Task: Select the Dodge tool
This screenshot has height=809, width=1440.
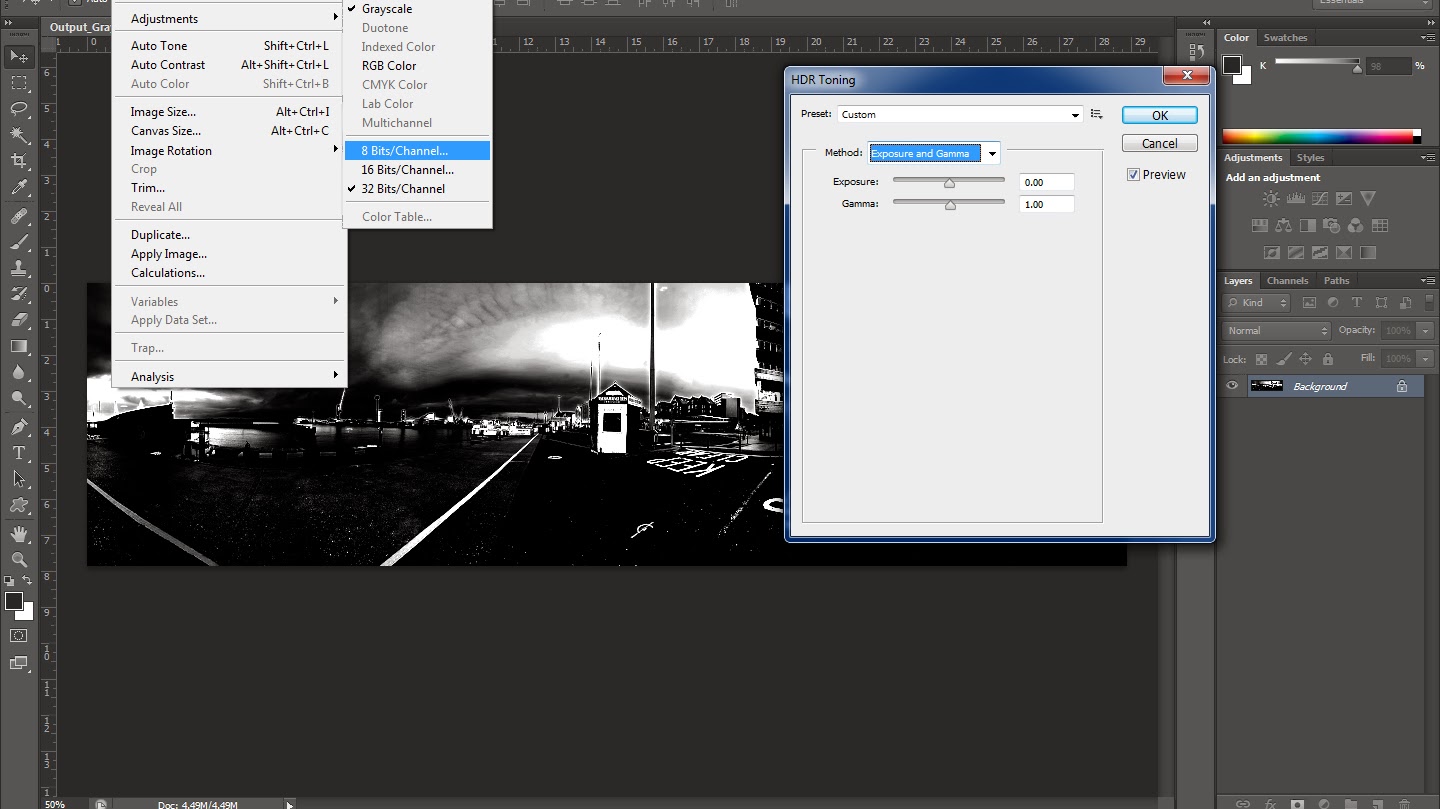Action: tap(19, 398)
